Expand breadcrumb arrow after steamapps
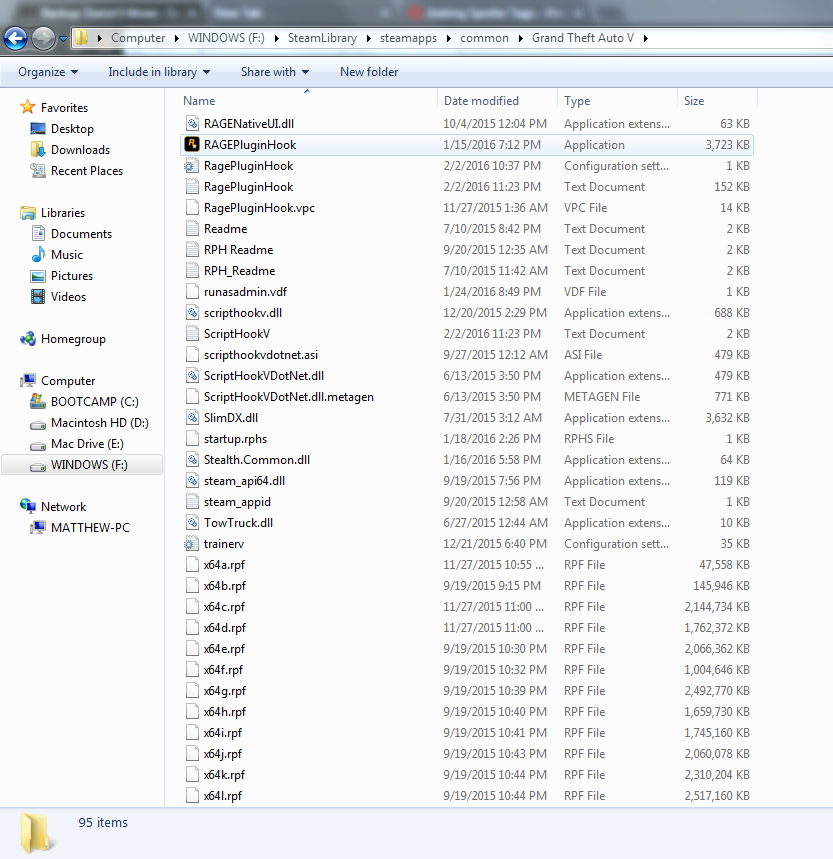The height and width of the screenshot is (859, 833). point(449,38)
